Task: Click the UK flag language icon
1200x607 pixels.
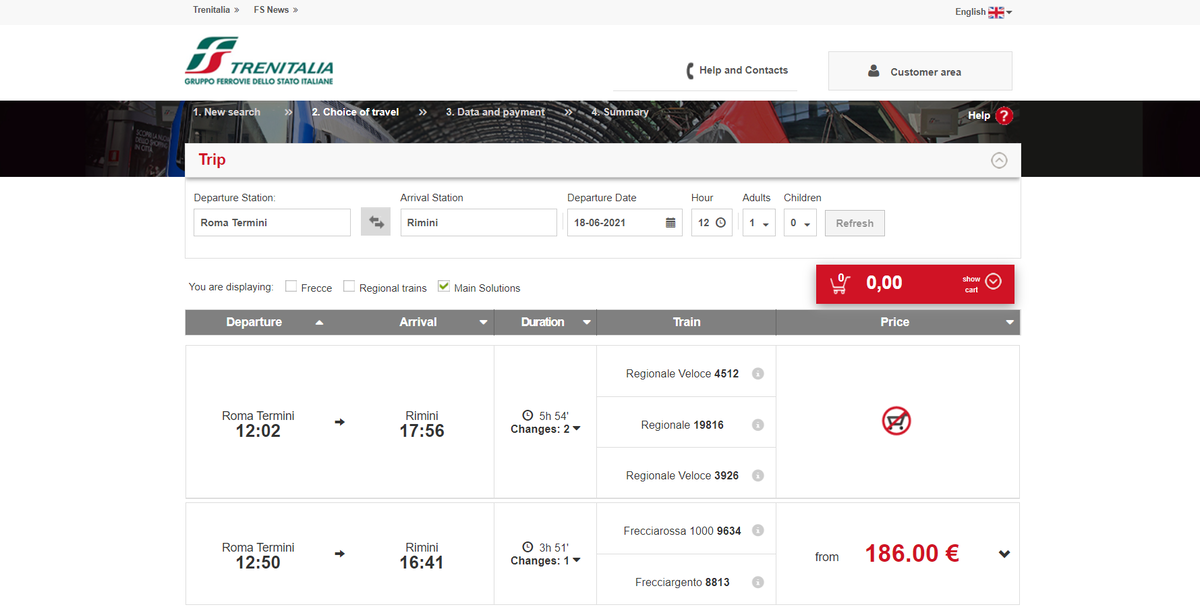Action: (x=996, y=12)
